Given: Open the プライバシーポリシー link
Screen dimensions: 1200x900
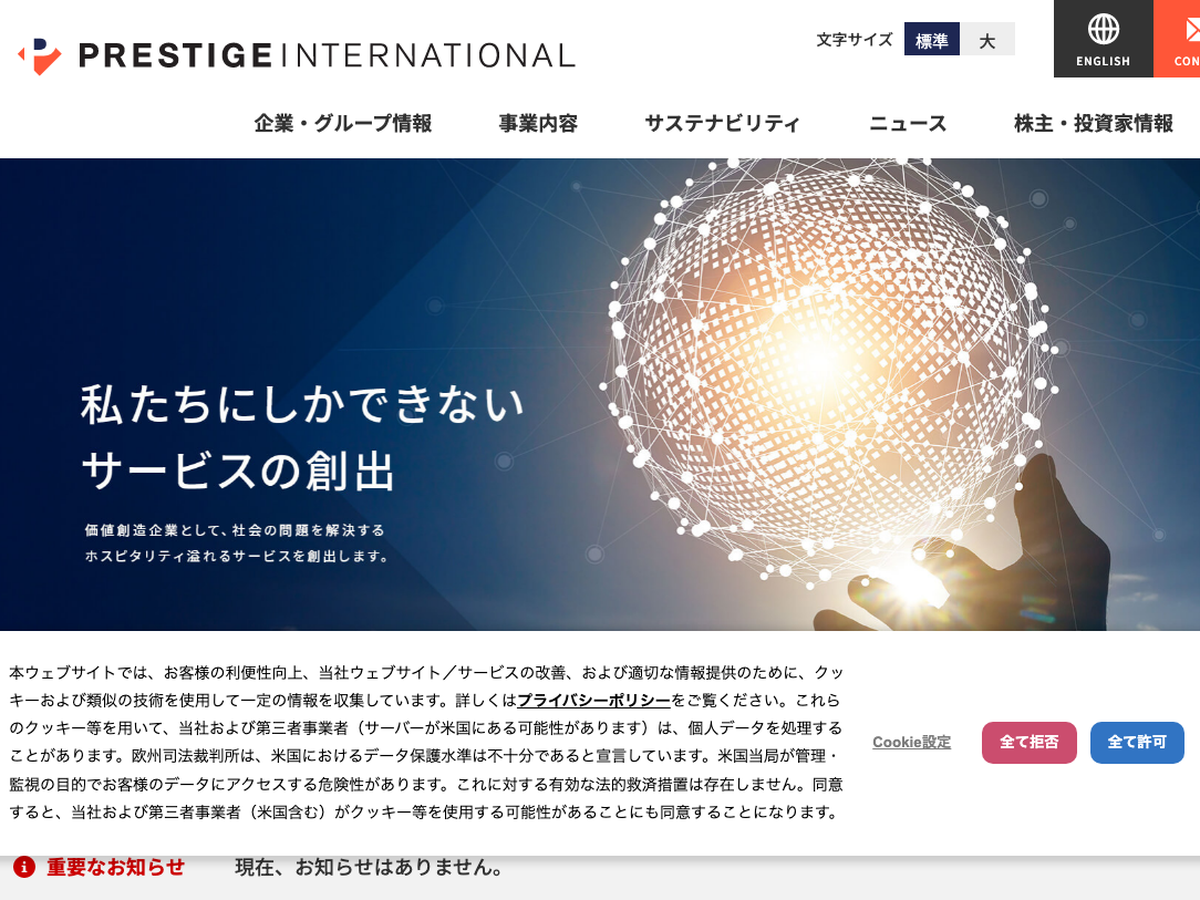Looking at the screenshot, I should 594,700.
